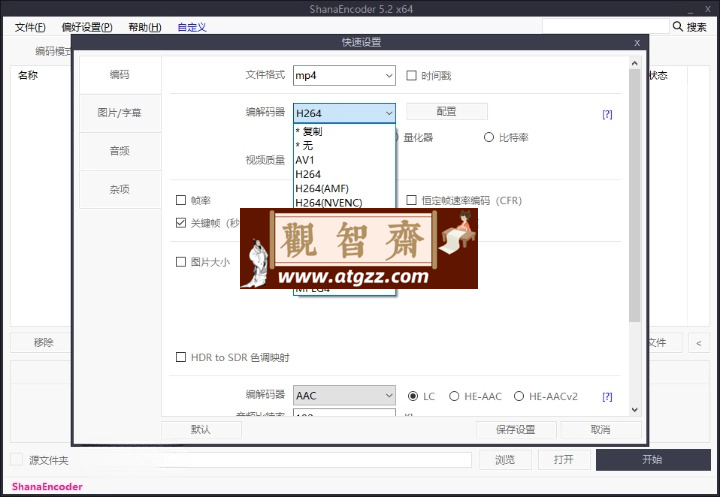
Task: Choose H264(AMF) from codec list
Action: pyautogui.click(x=344, y=188)
